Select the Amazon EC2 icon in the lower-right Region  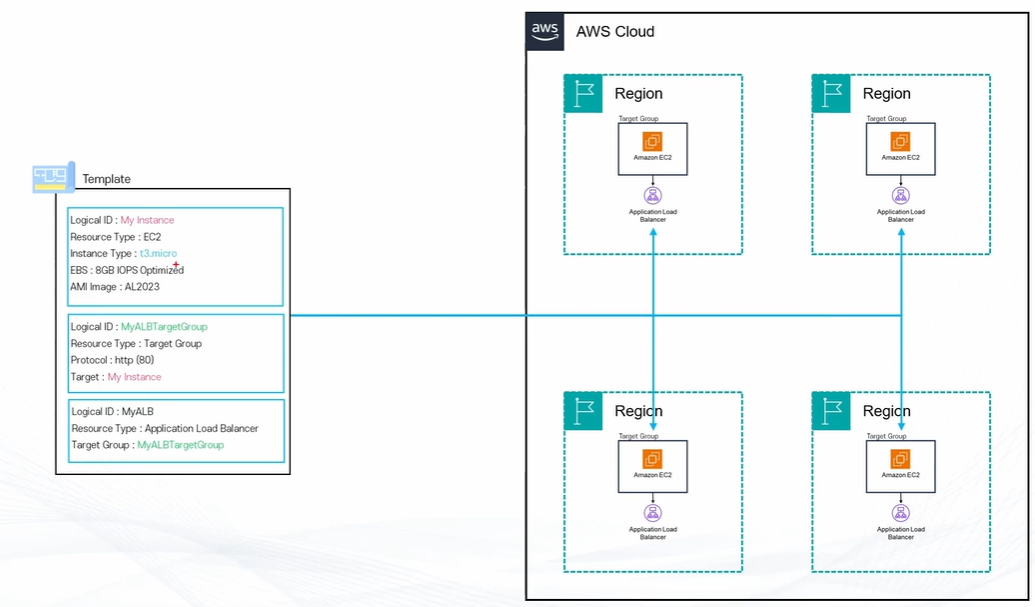[x=900, y=459]
